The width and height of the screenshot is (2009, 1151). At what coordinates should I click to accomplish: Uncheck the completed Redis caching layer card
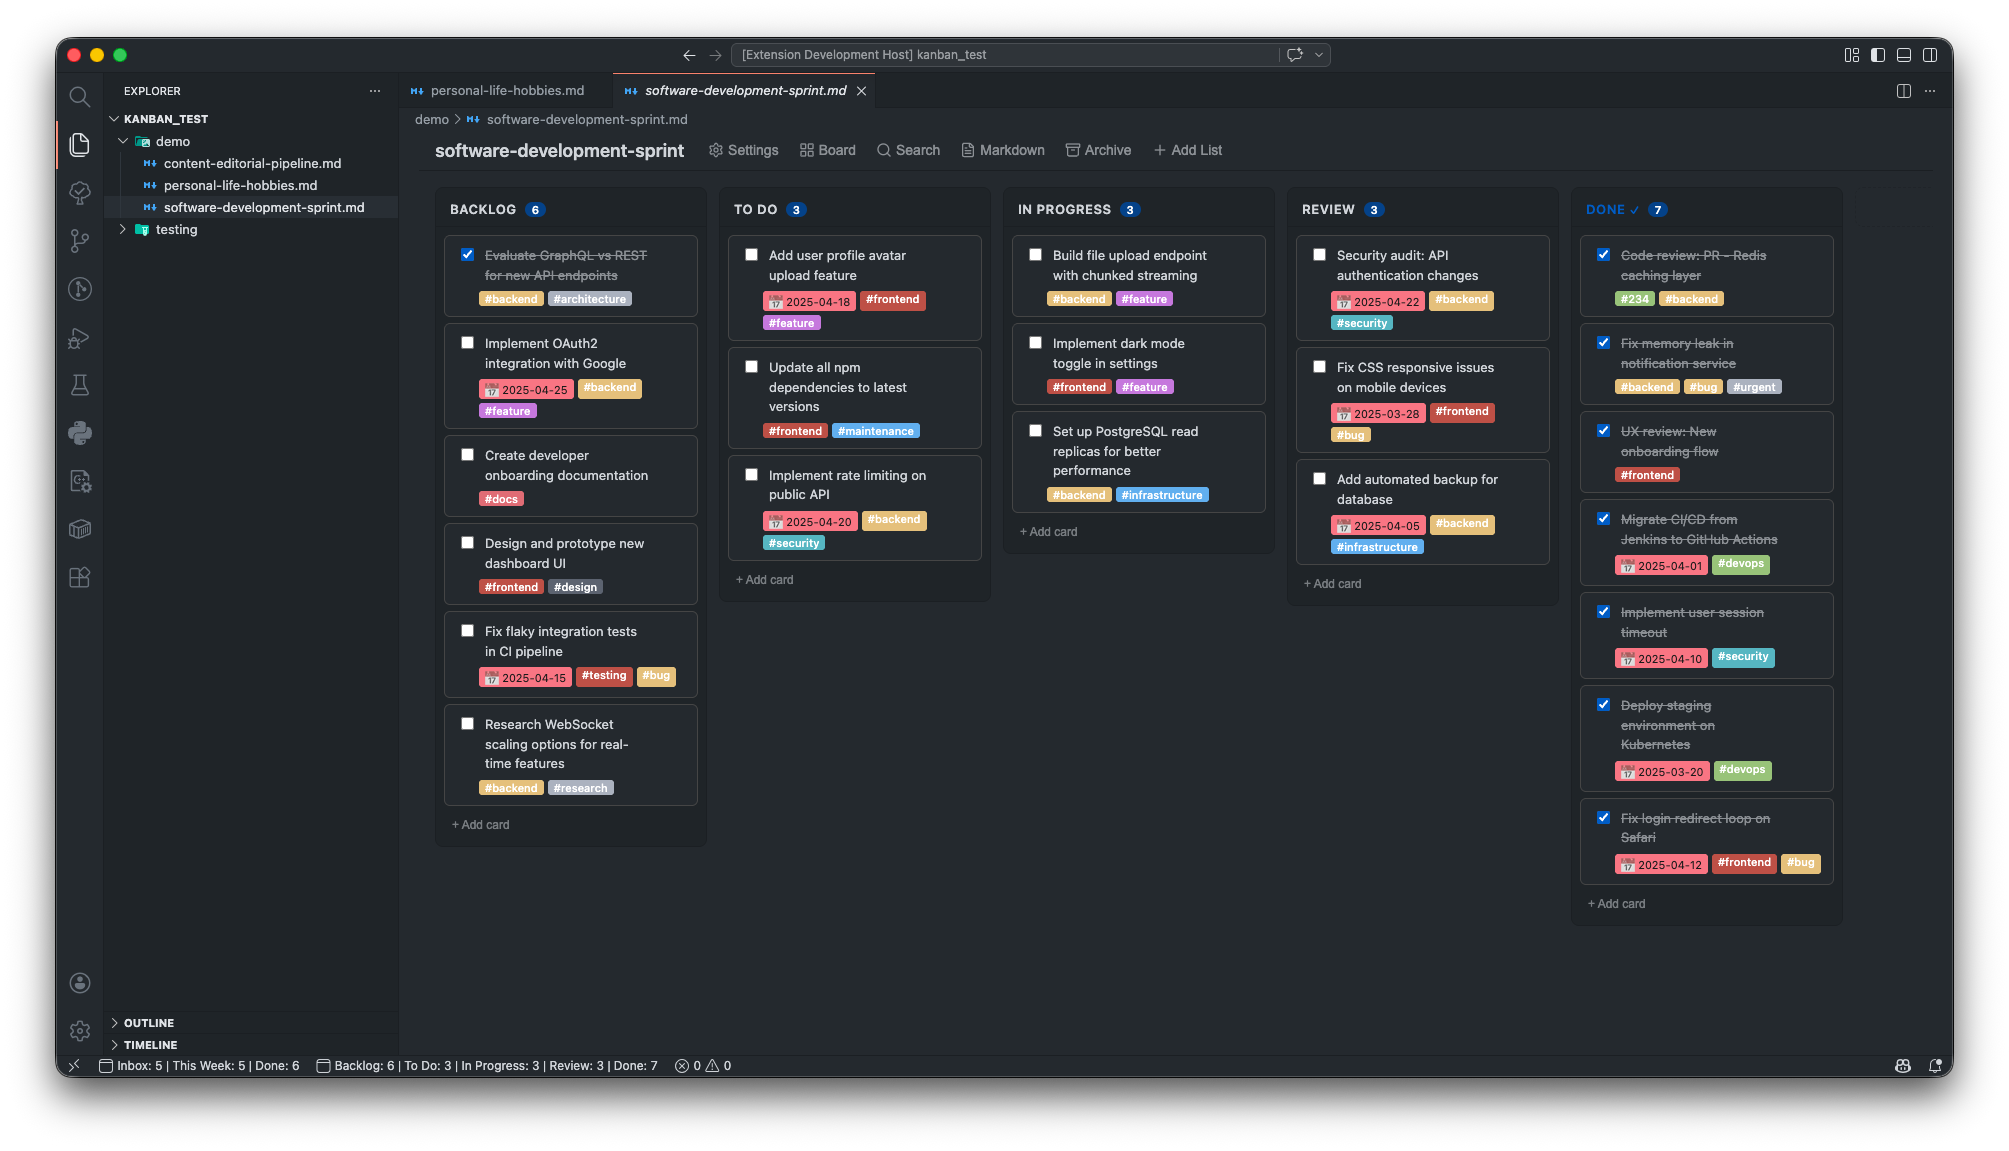click(x=1604, y=254)
